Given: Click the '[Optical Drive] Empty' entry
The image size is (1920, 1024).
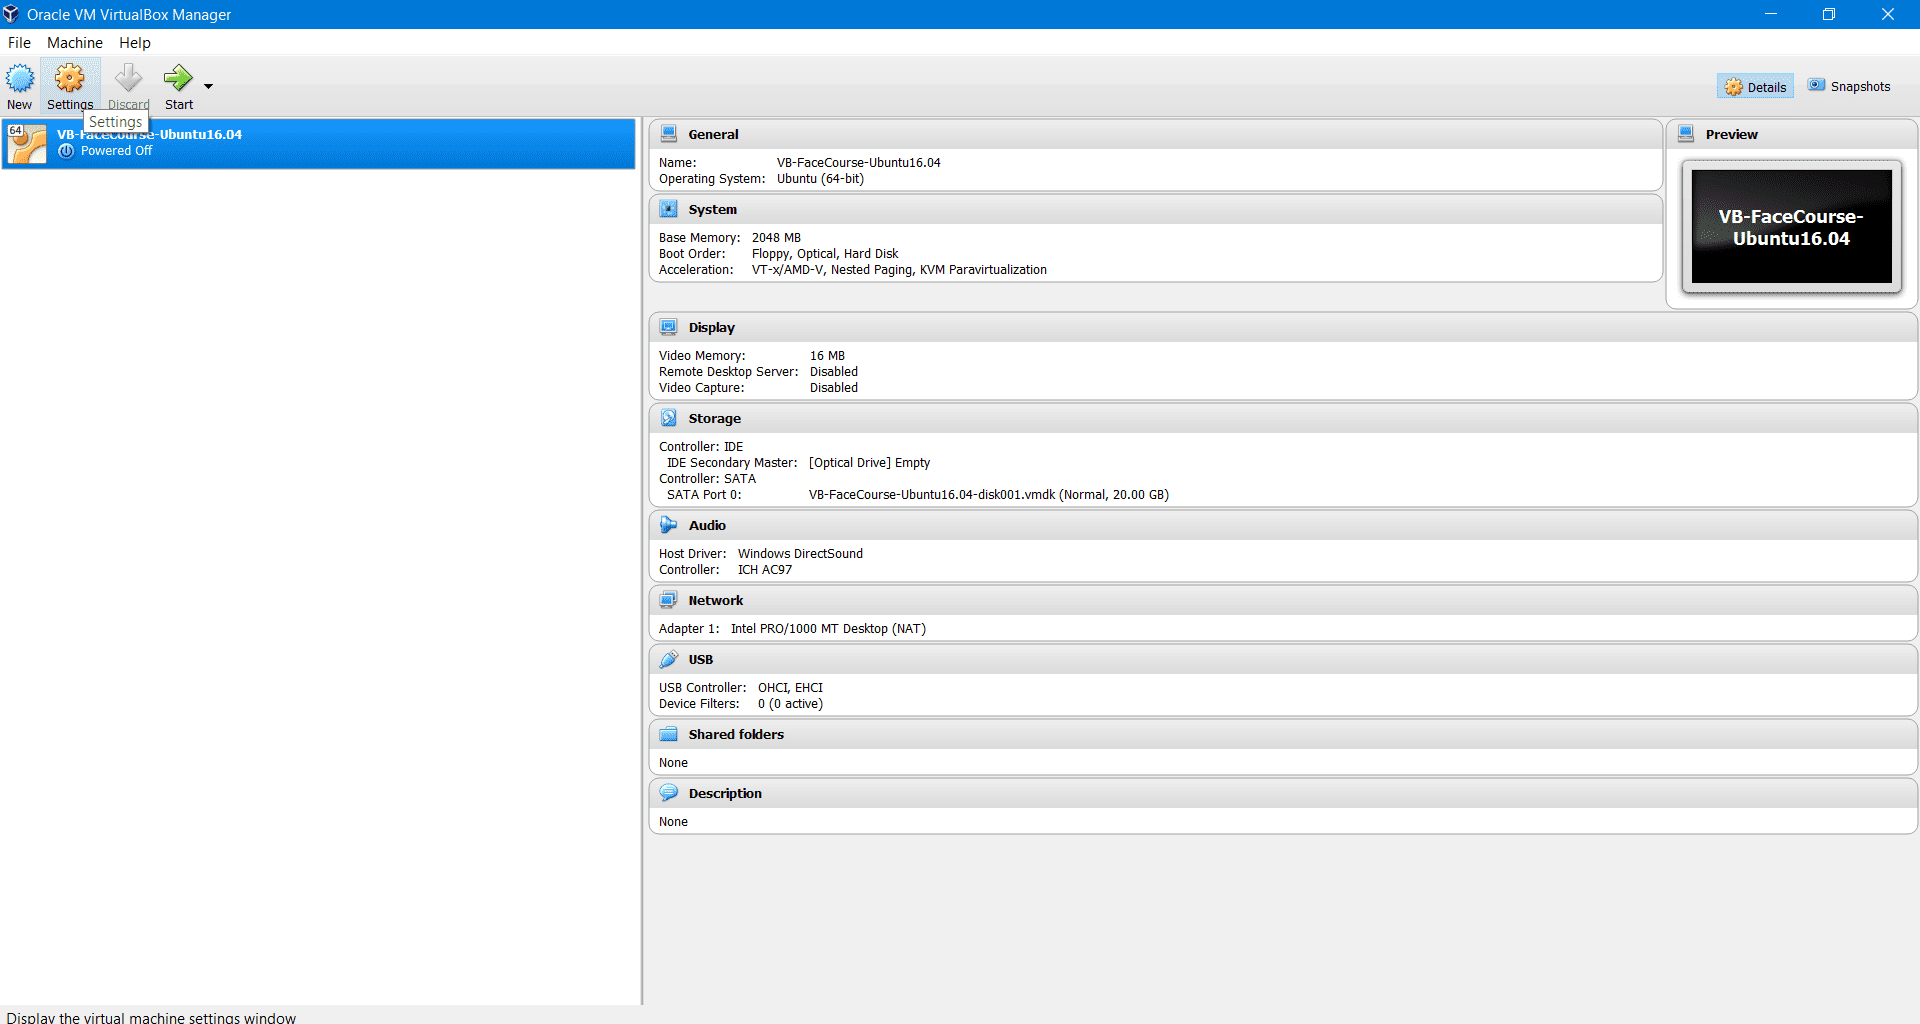Looking at the screenshot, I should [869, 463].
